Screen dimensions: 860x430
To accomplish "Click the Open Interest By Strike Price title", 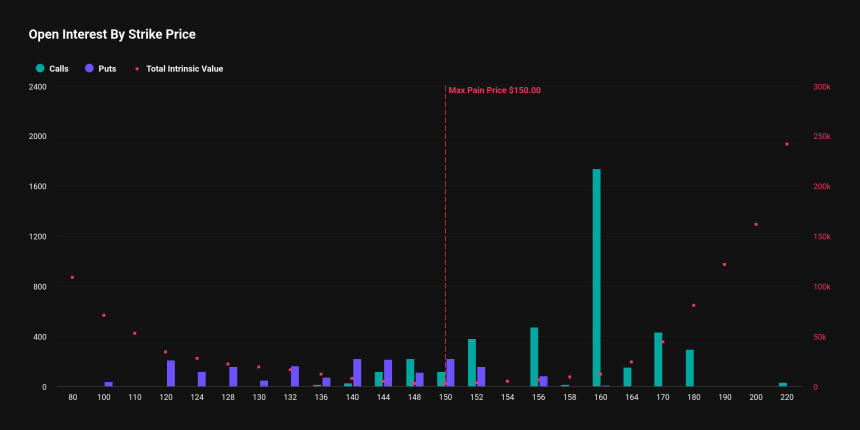I will coord(112,35).
